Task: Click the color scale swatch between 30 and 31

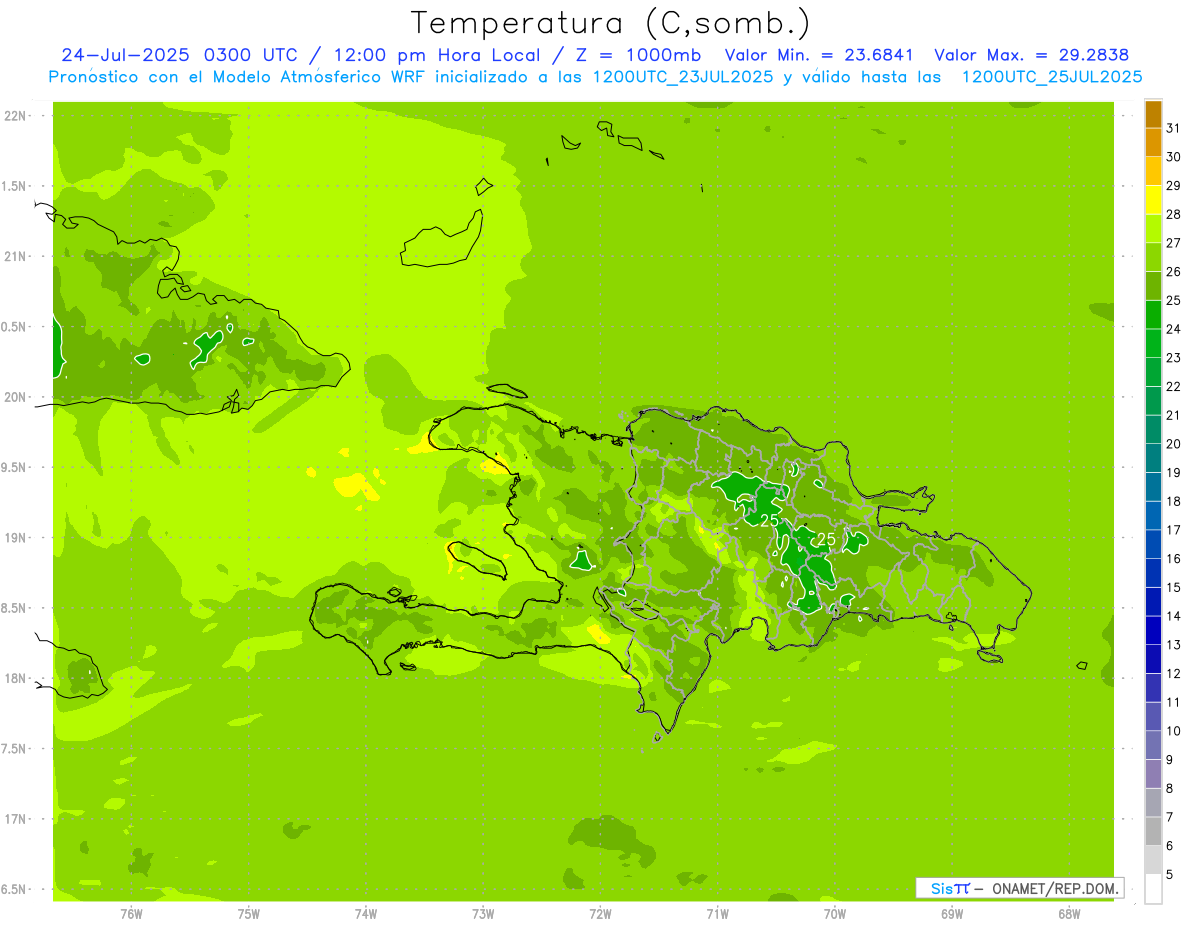Action: [1153, 143]
